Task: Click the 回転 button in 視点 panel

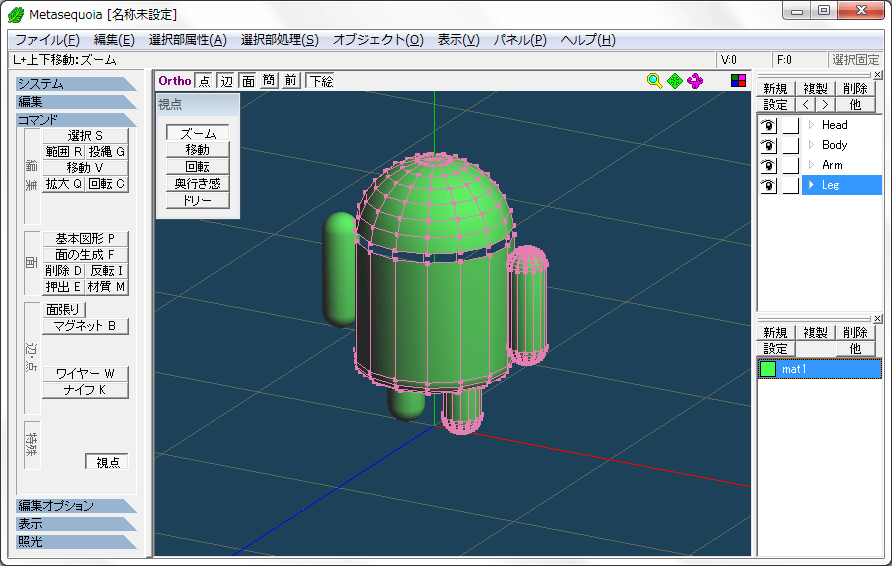Action: coord(197,167)
